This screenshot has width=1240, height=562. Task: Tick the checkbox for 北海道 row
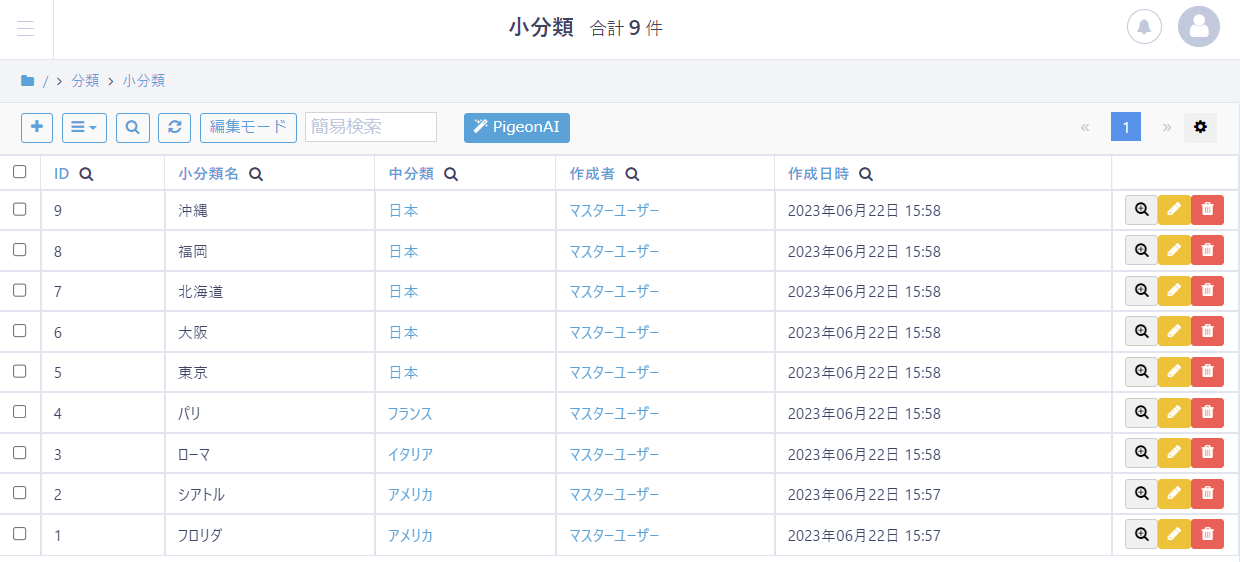pyautogui.click(x=20, y=290)
